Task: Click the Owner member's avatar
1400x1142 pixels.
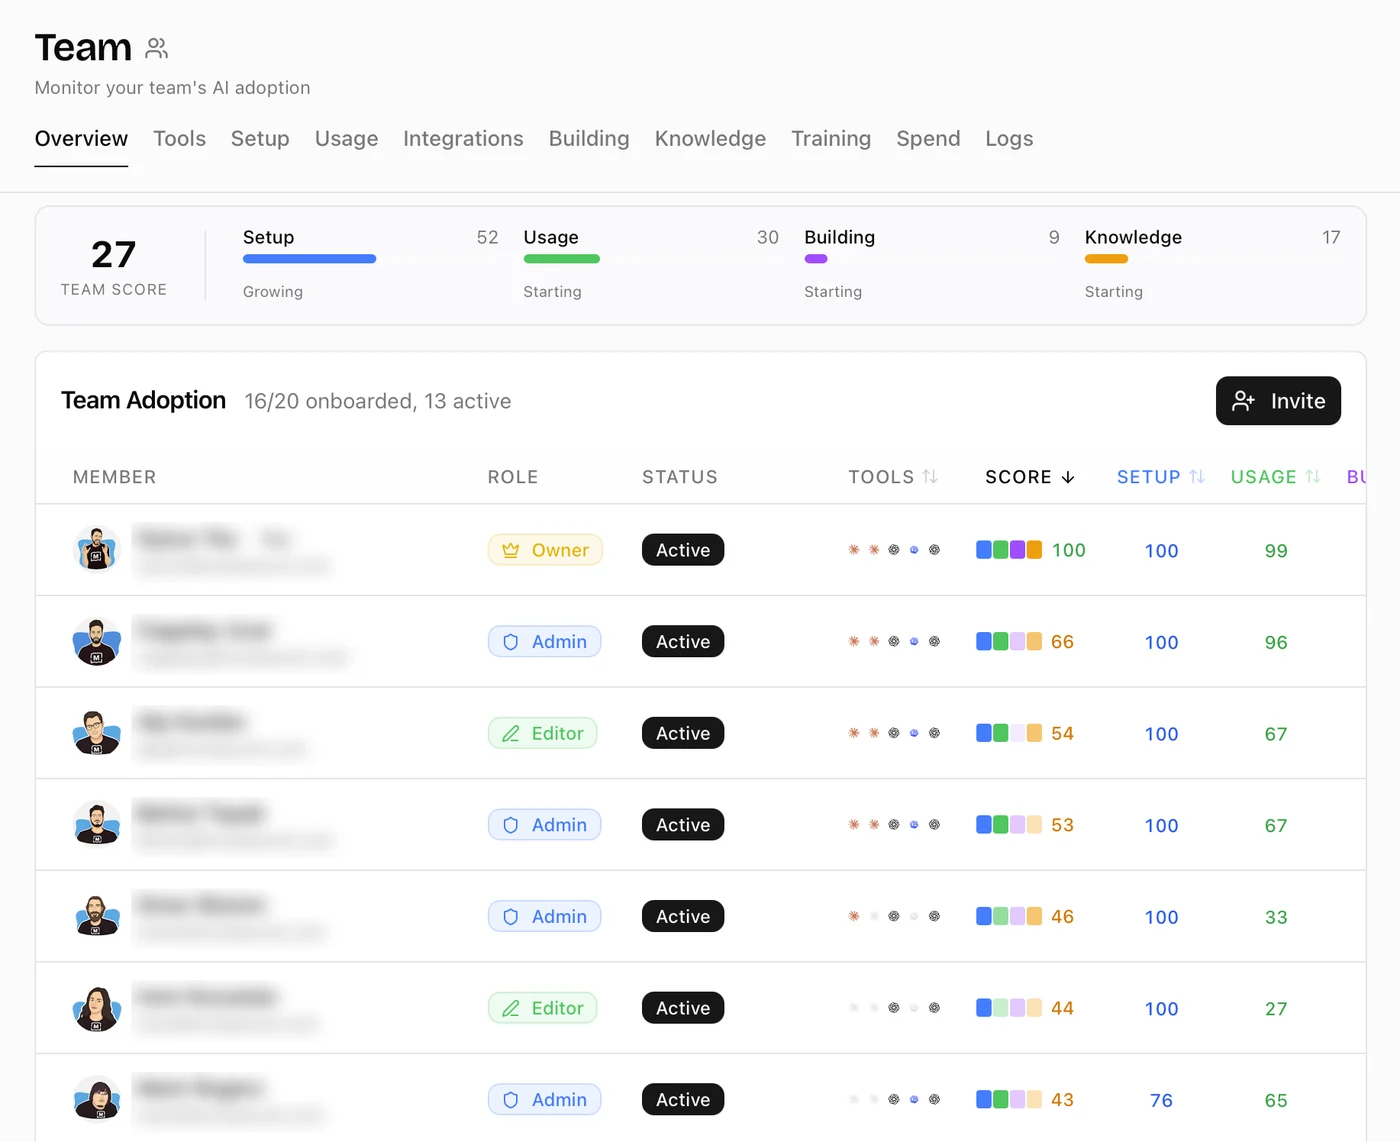Action: pos(97,548)
